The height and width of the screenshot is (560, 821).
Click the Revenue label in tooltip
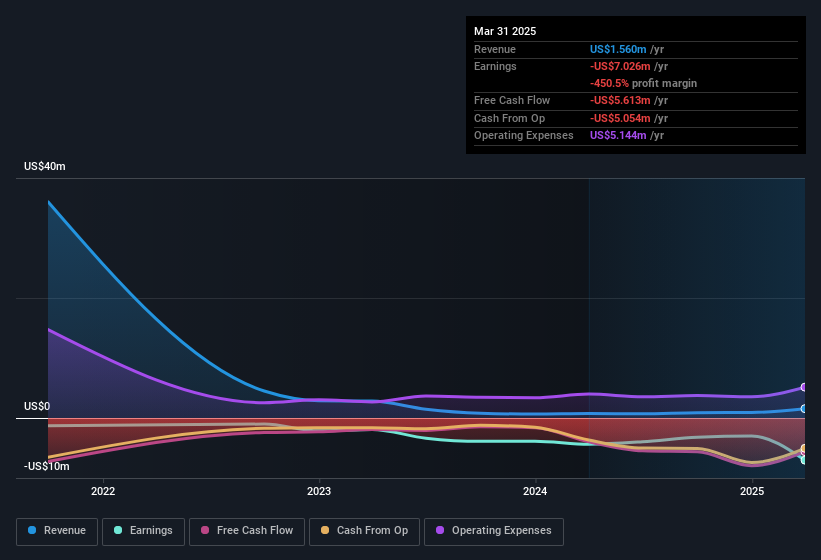coord(495,49)
